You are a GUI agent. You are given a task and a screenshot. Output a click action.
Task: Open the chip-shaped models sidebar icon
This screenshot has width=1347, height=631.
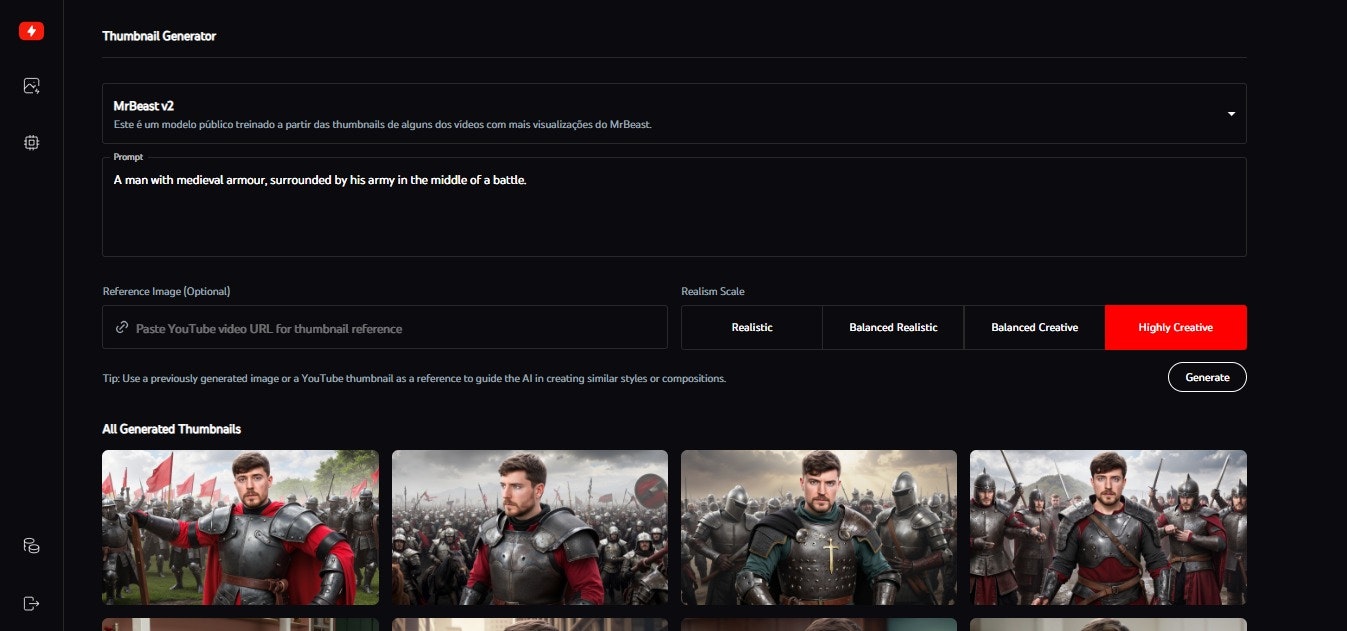tap(31, 143)
